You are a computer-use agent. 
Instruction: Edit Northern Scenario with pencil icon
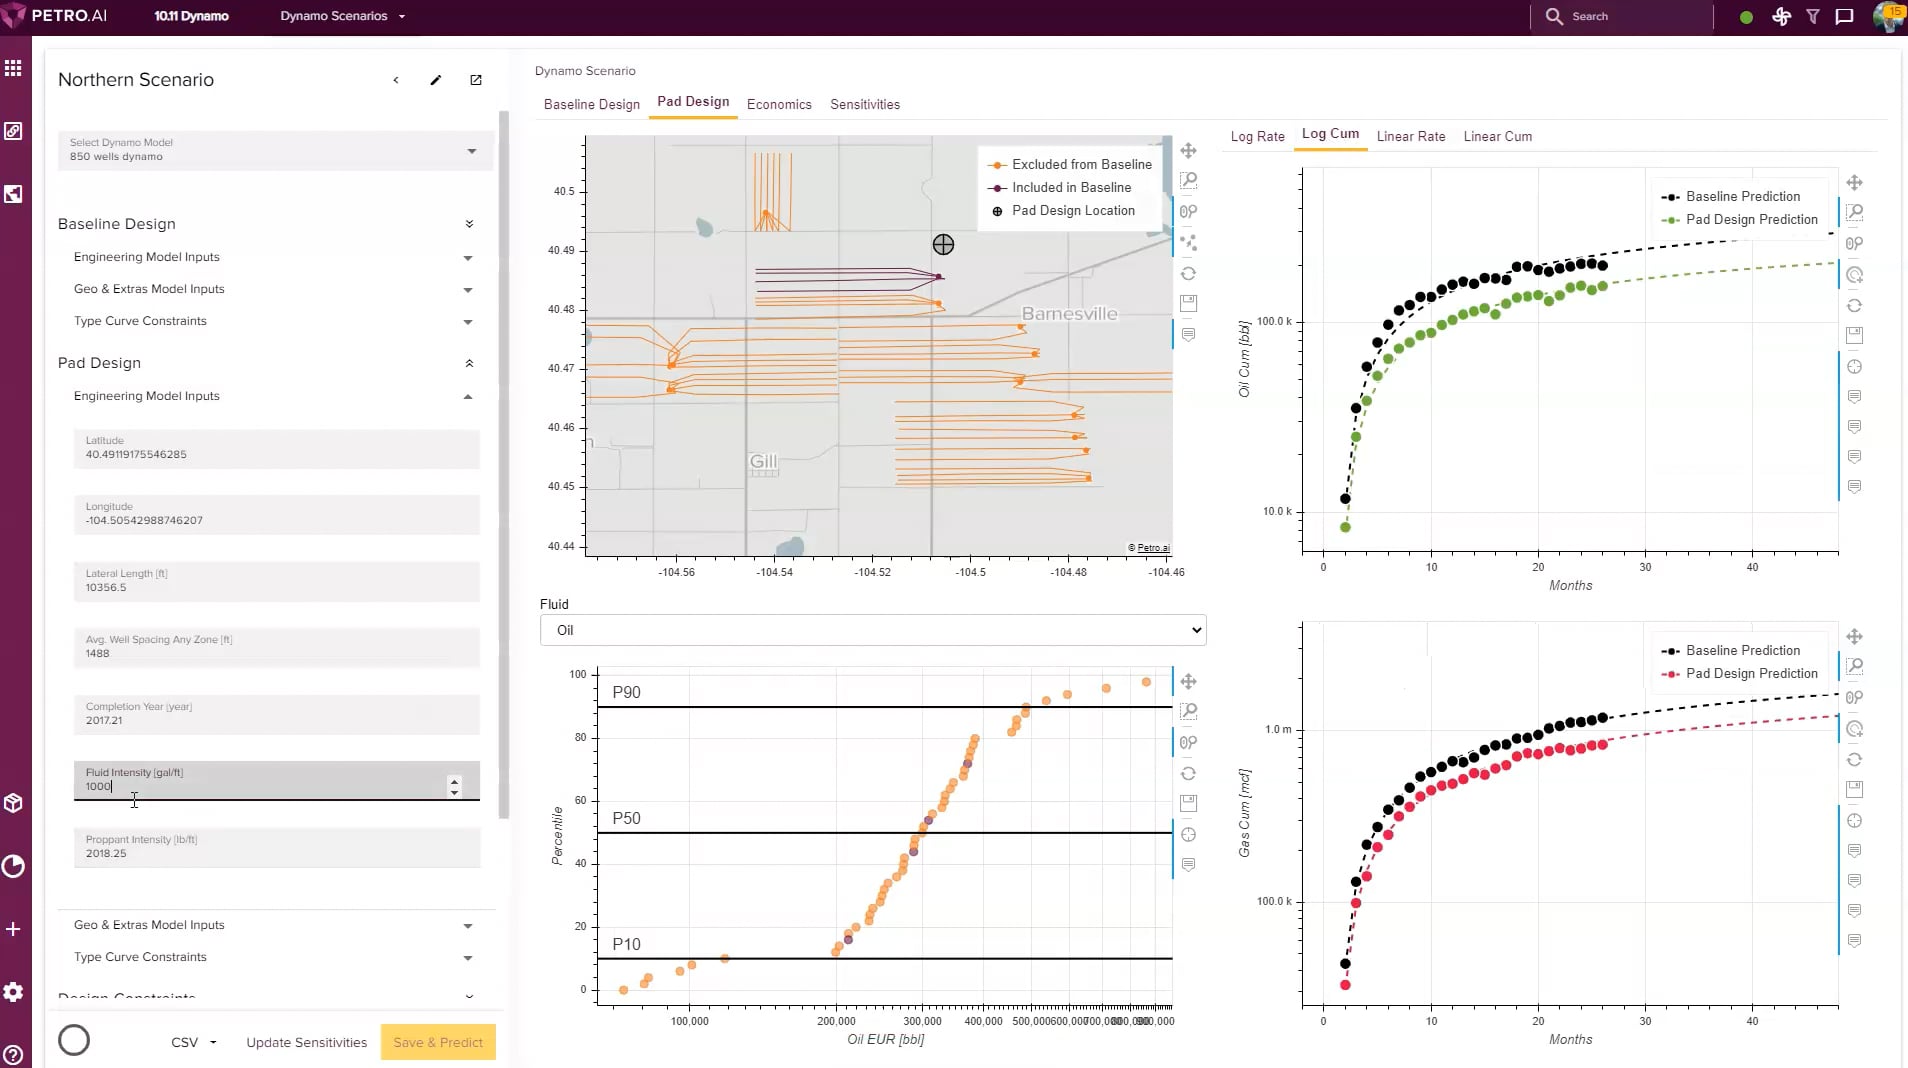[x=436, y=80]
